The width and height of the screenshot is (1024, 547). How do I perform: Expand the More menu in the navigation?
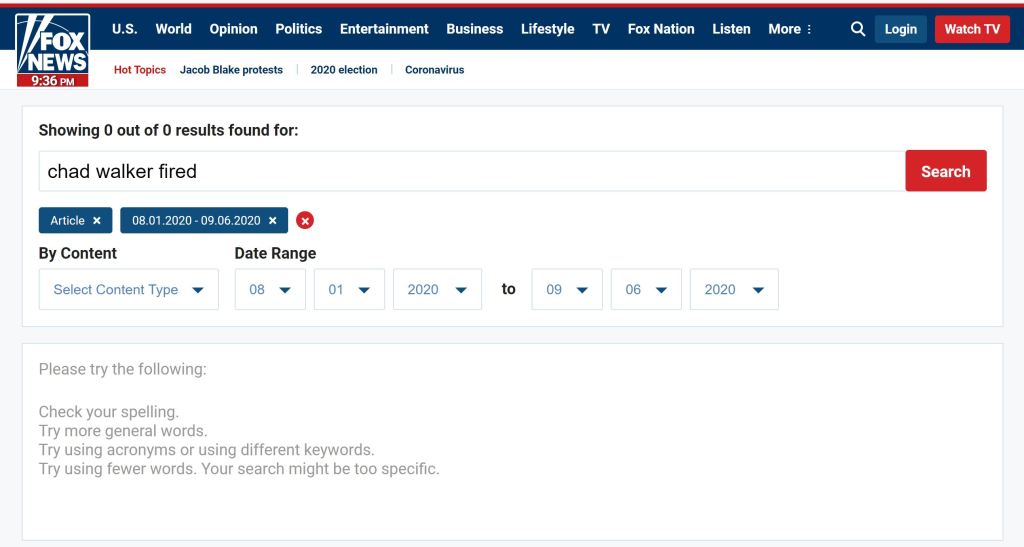790,29
